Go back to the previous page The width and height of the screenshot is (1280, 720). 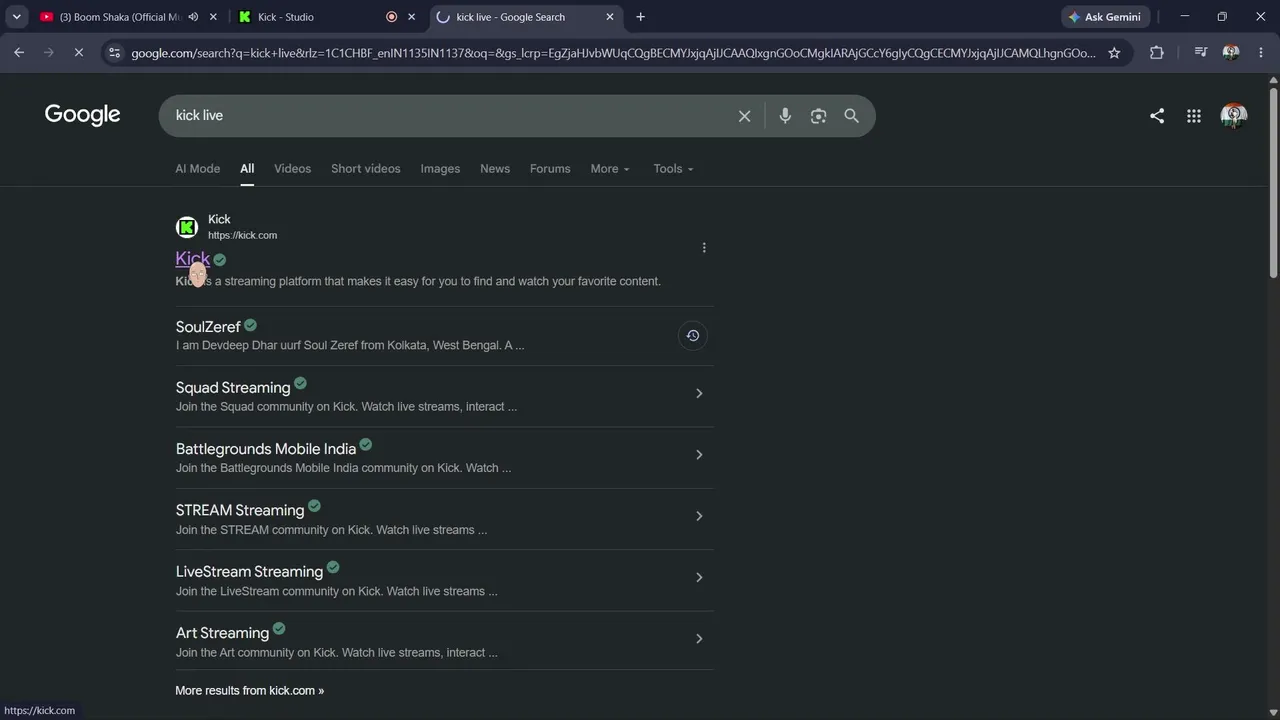[x=19, y=53]
